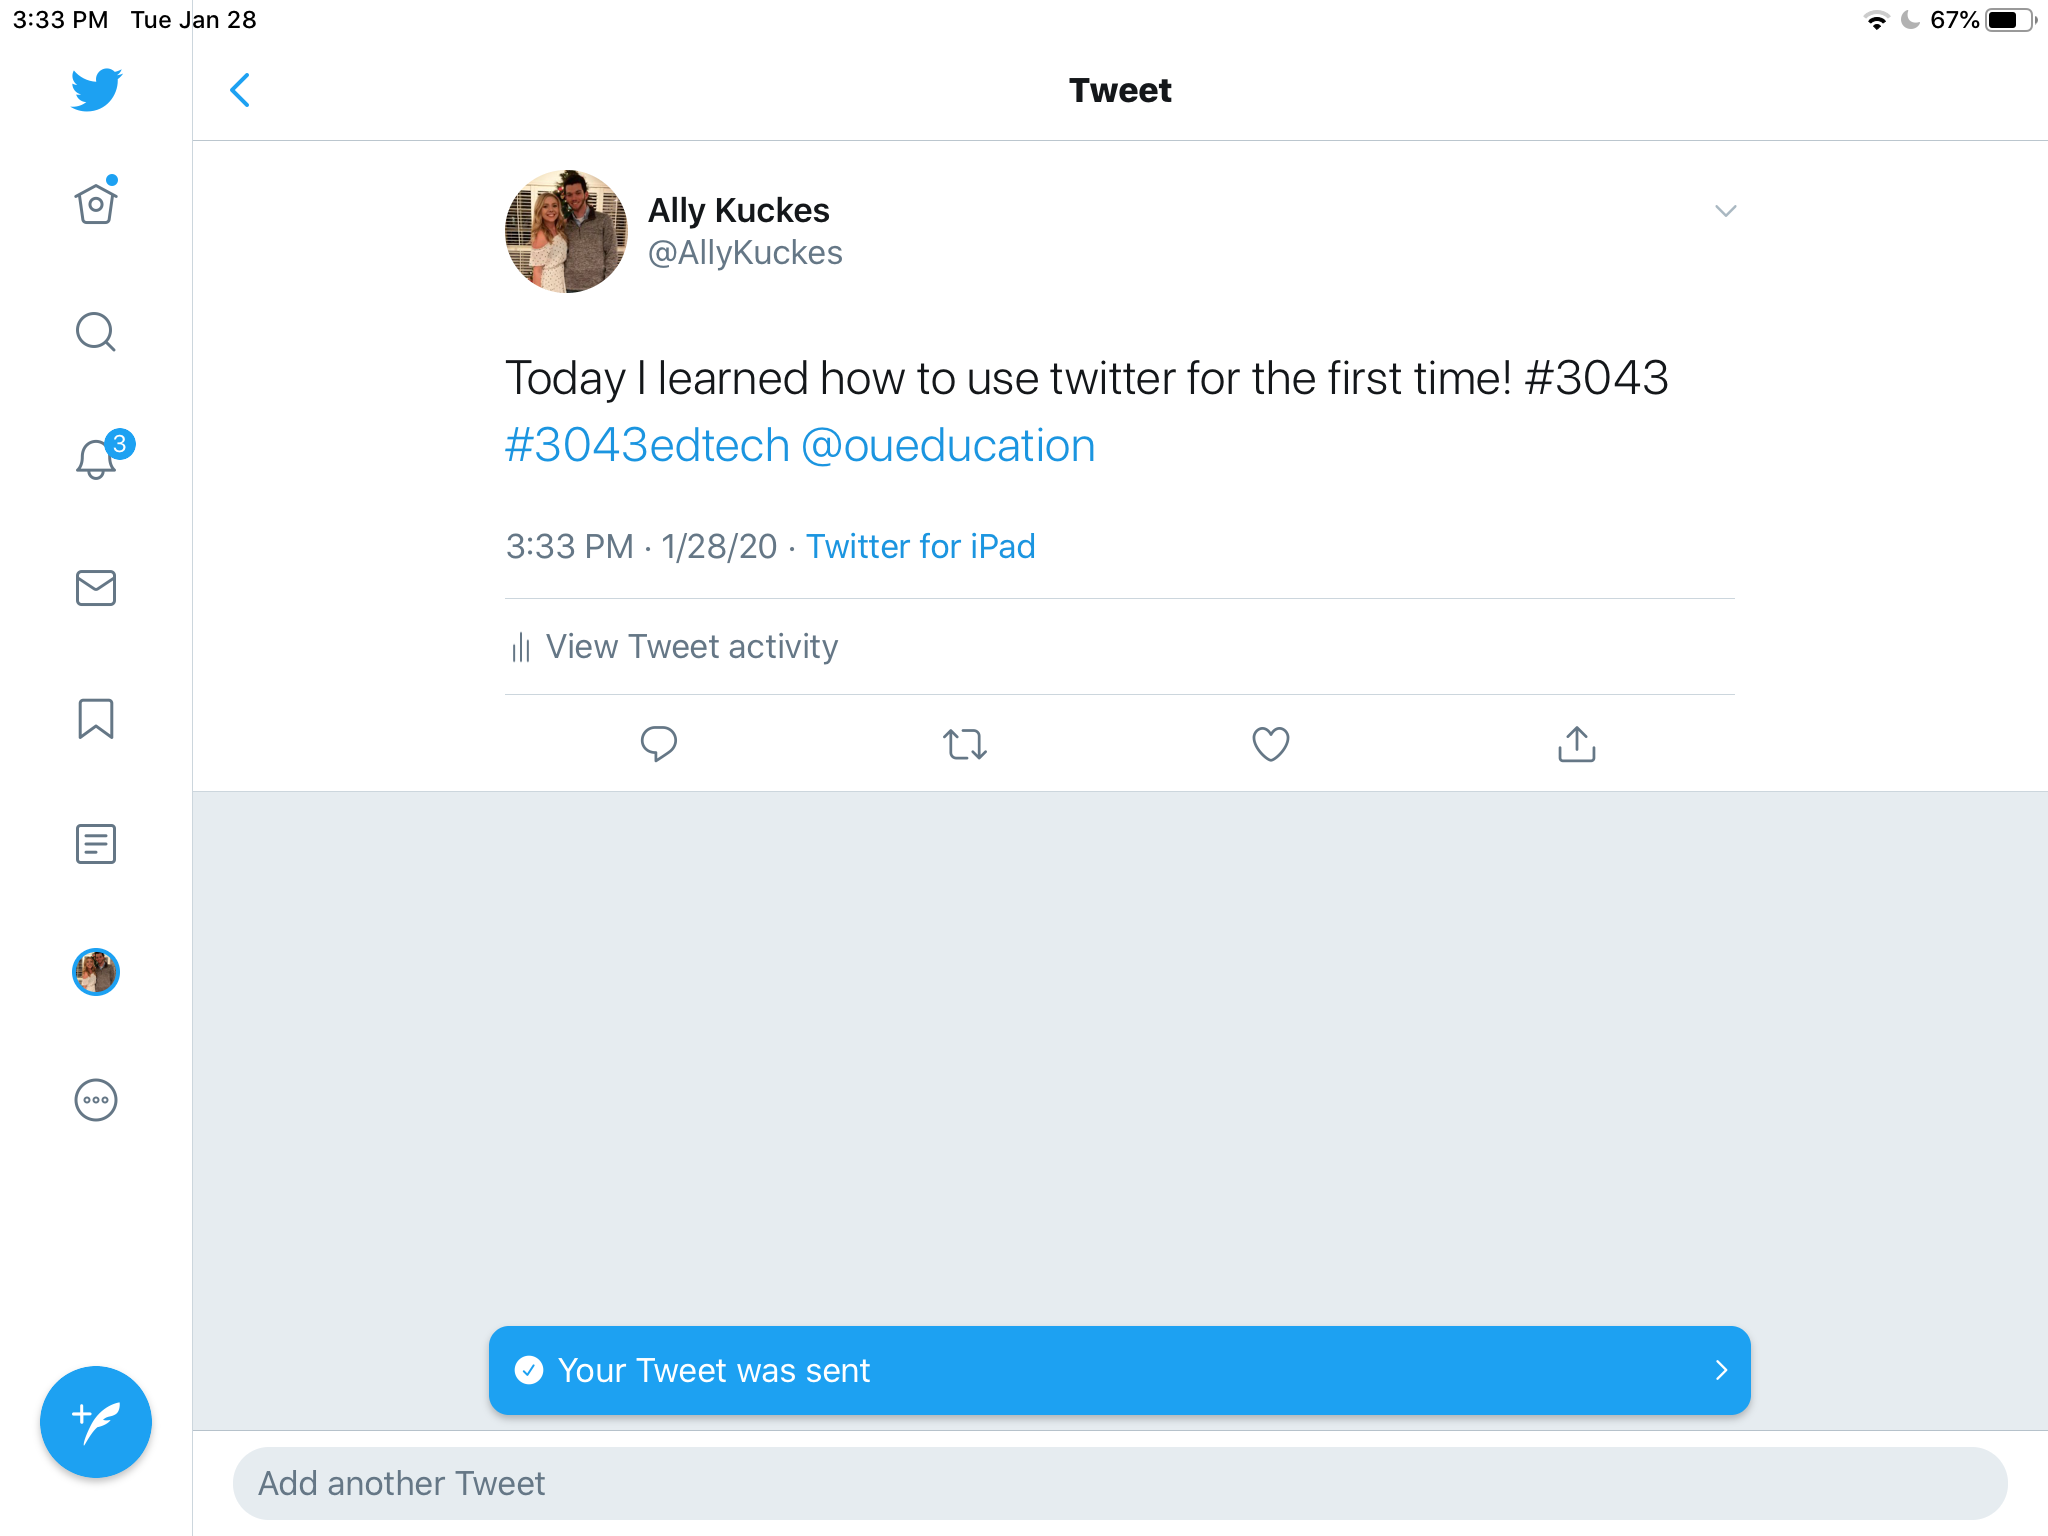Open the Search magnifier icon
The height and width of the screenshot is (1536, 2048).
[x=96, y=332]
